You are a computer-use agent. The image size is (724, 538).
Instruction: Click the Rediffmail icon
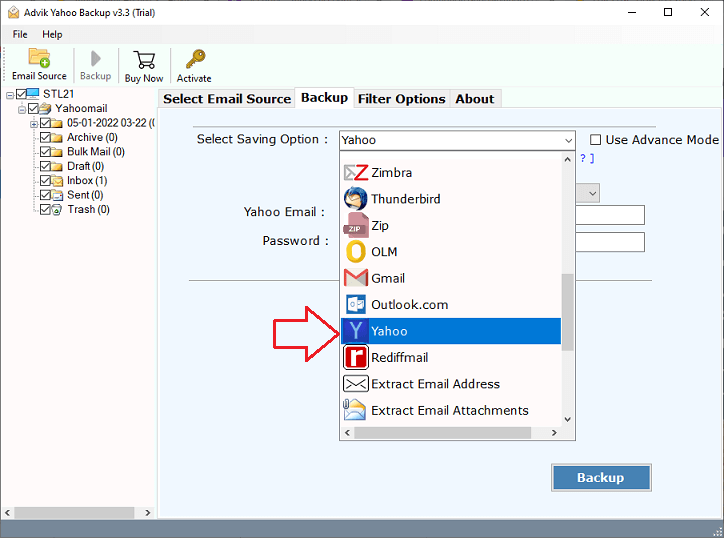pos(356,357)
